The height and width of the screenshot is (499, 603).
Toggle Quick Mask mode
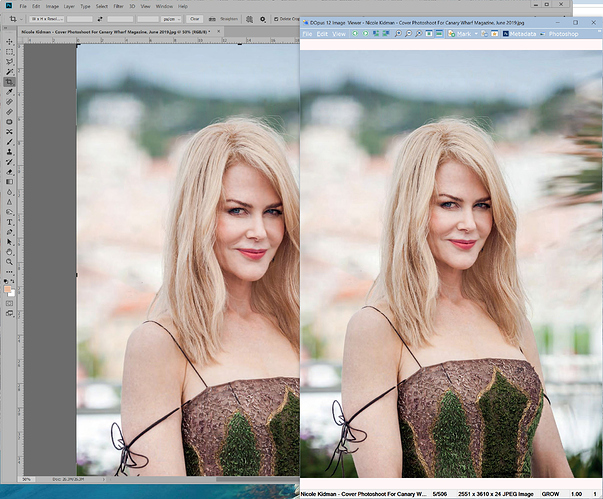tap(9, 303)
